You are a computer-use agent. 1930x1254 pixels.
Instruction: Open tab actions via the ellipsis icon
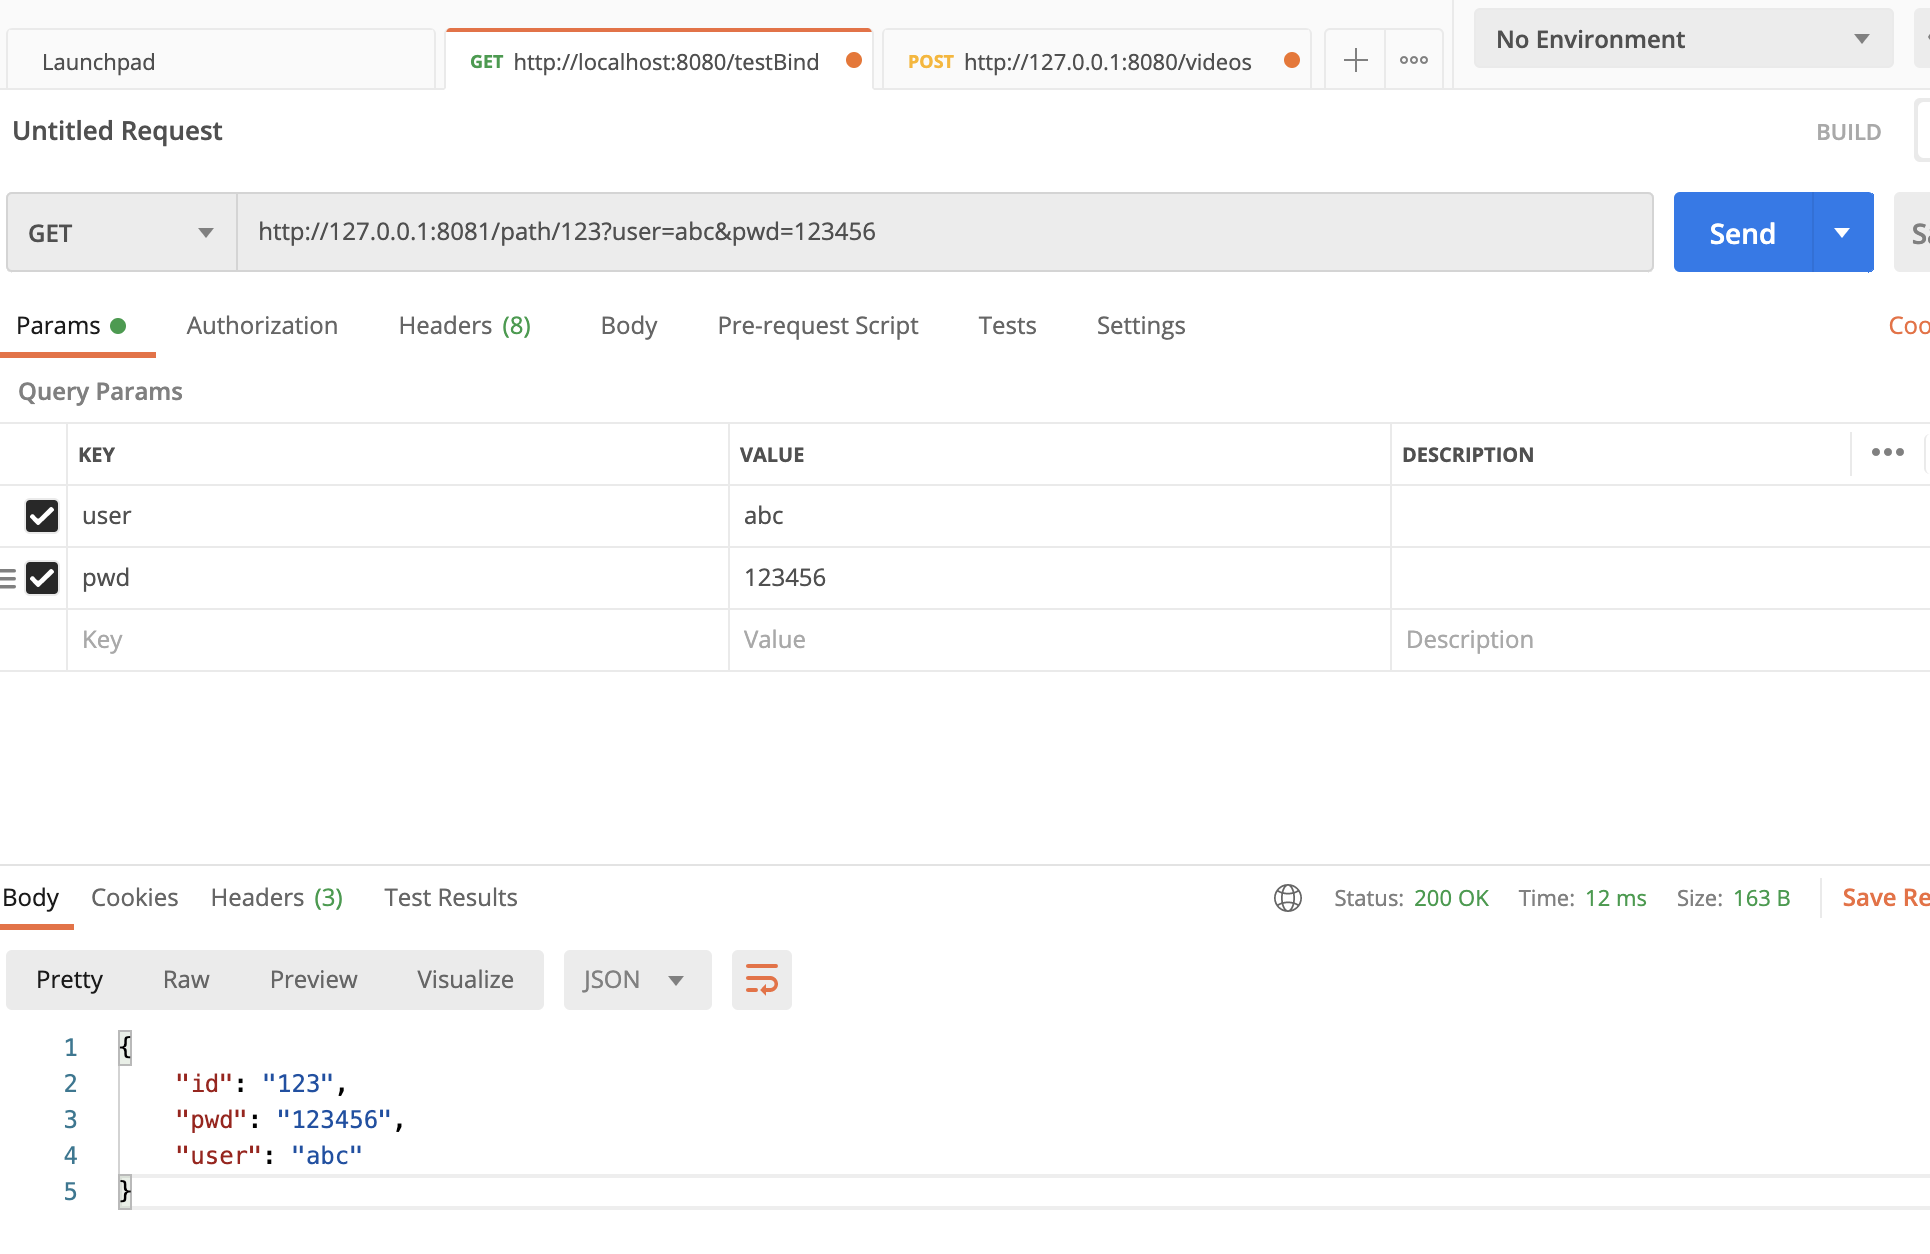(1413, 59)
